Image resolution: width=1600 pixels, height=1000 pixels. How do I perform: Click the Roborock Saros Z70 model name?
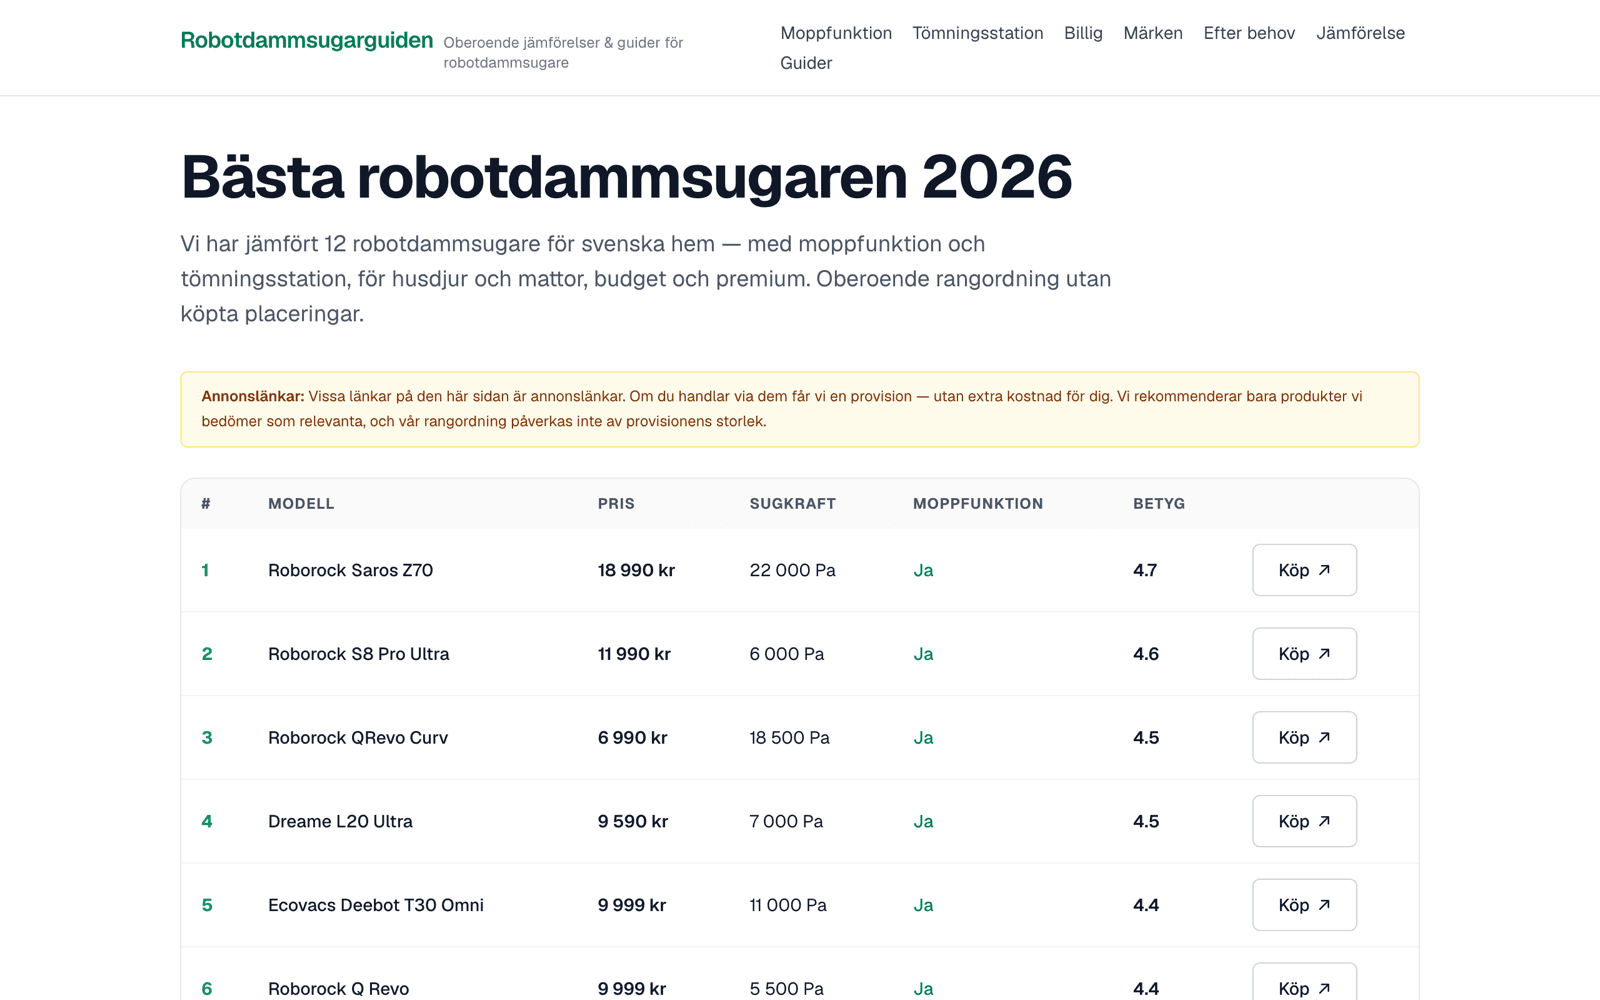pyautogui.click(x=350, y=570)
